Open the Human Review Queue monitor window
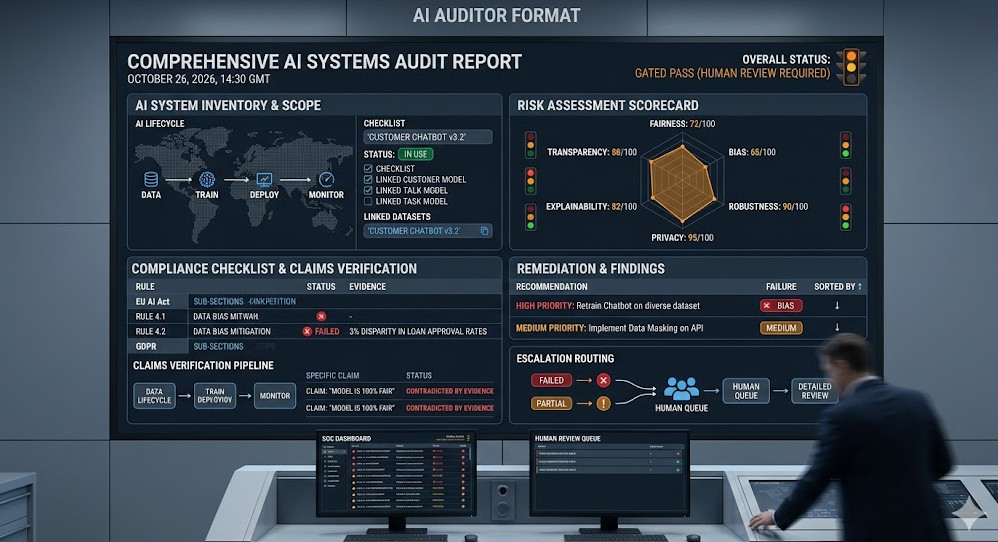Viewport: 998px width, 542px height. pos(609,474)
